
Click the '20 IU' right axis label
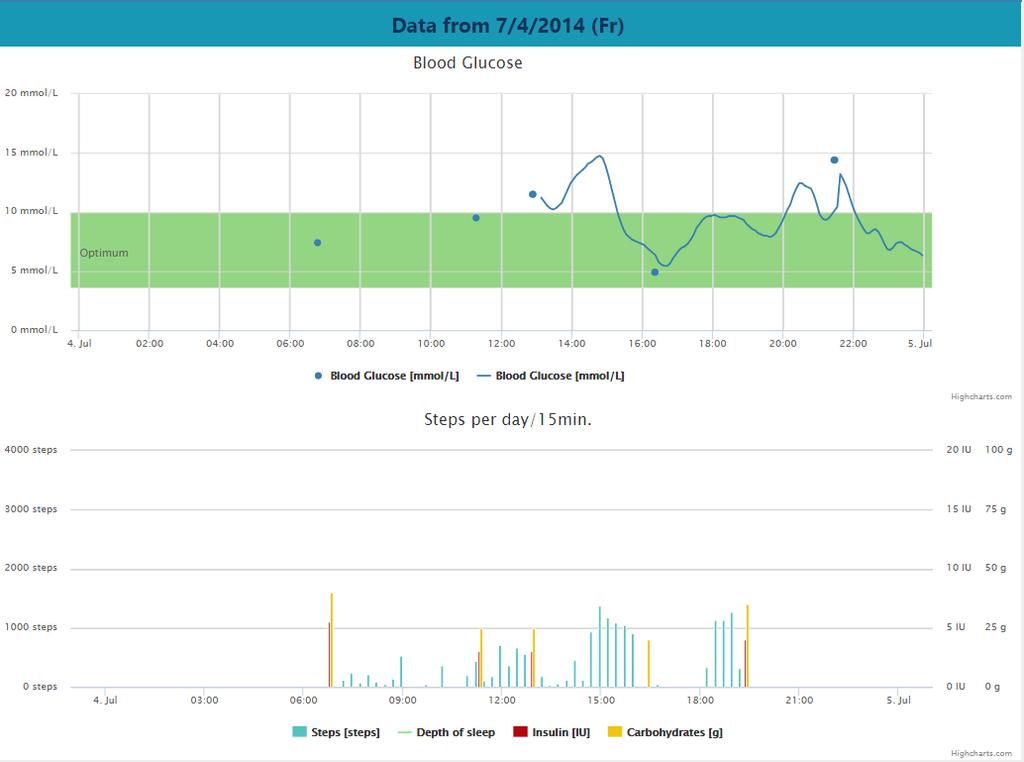click(x=959, y=450)
